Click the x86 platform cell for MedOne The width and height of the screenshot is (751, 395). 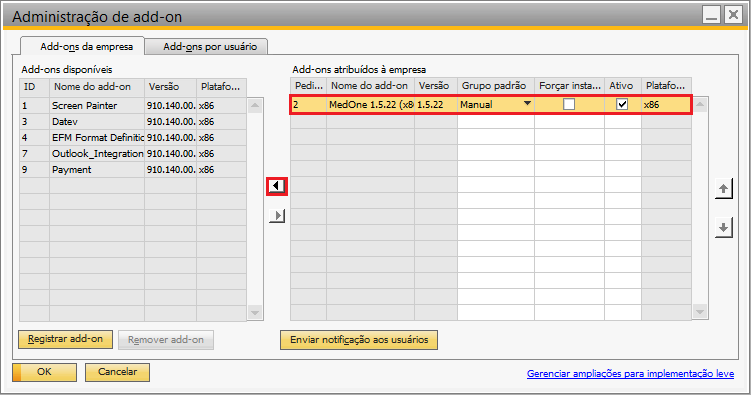click(666, 104)
